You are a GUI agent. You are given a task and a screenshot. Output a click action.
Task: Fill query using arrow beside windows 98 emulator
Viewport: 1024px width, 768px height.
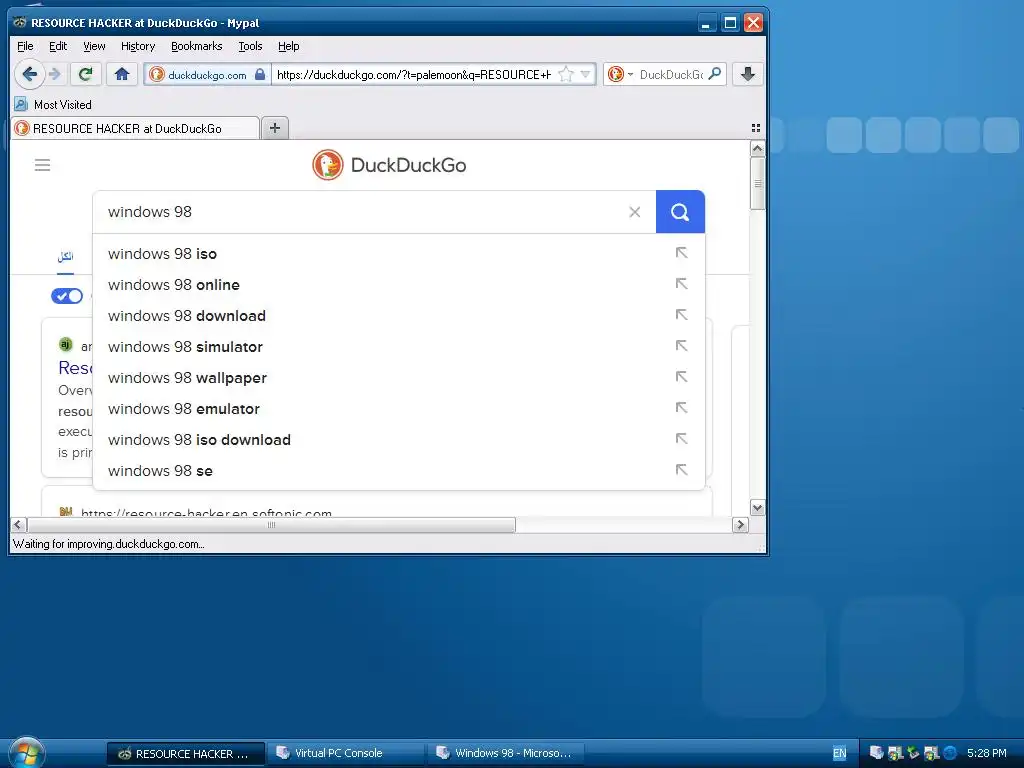681,408
